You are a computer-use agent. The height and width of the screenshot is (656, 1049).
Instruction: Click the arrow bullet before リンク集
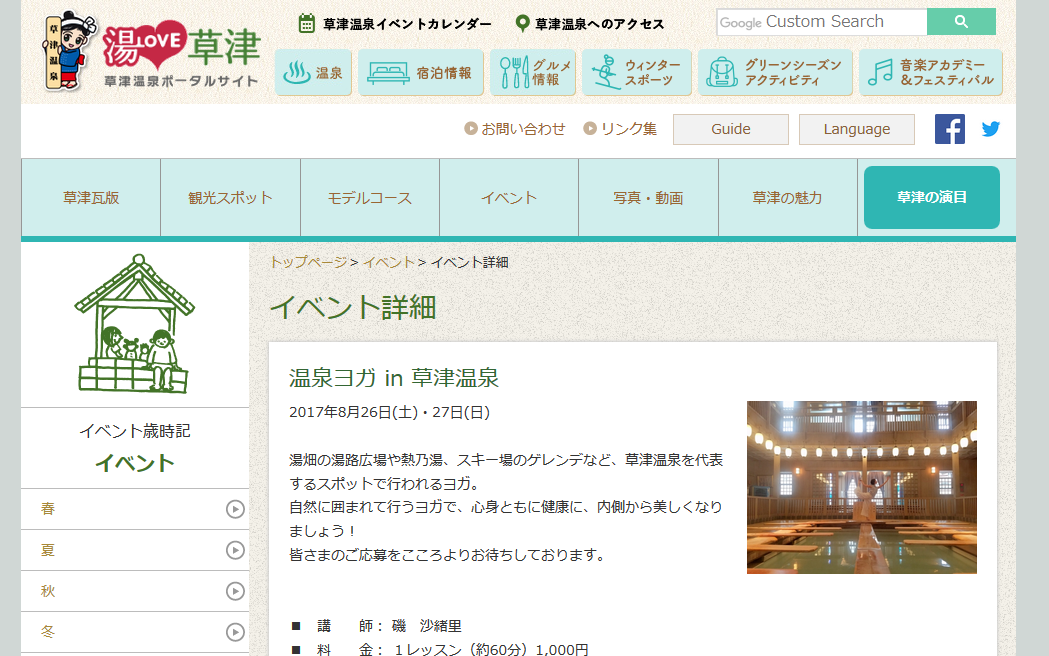tap(589, 128)
